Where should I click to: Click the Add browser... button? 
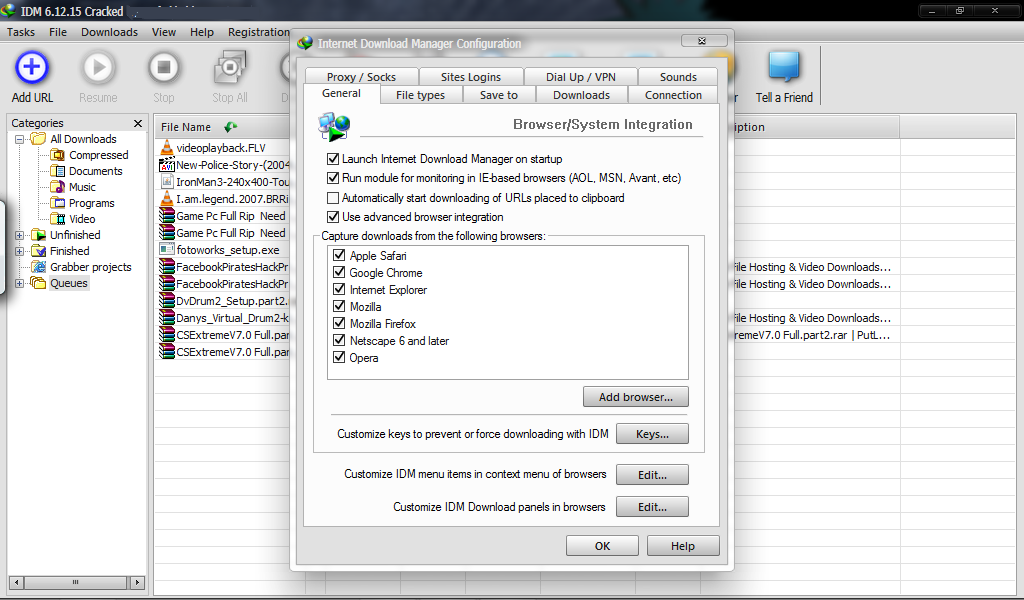coord(635,397)
